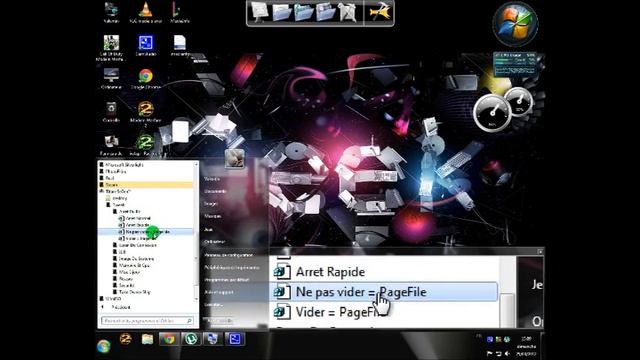Viewport: 640px width, 360px height.
Task: Open Modern Warfare 2 from the taskbar
Action: tap(125, 339)
